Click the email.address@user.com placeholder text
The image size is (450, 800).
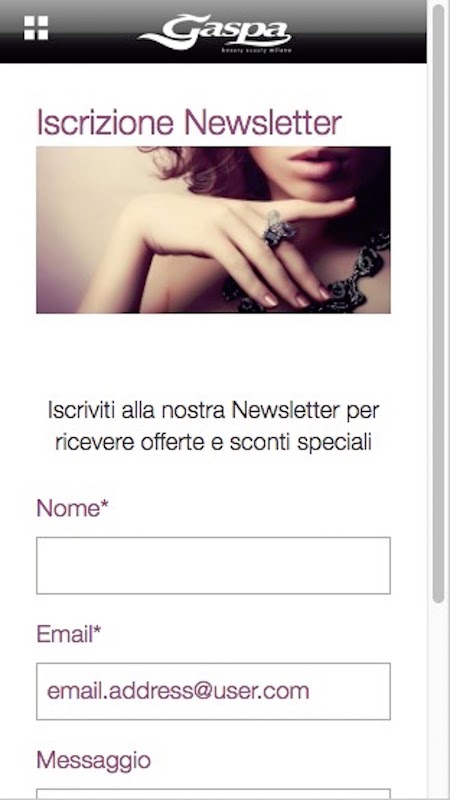[178, 691]
